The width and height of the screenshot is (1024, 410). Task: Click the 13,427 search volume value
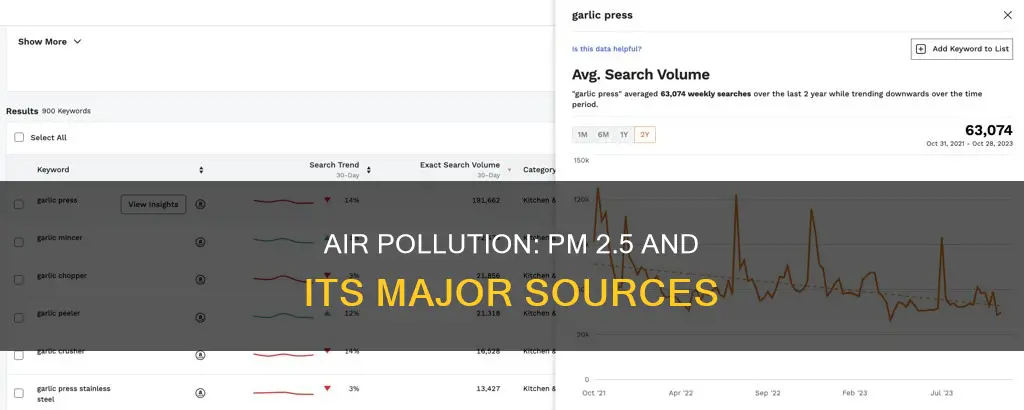(488, 388)
